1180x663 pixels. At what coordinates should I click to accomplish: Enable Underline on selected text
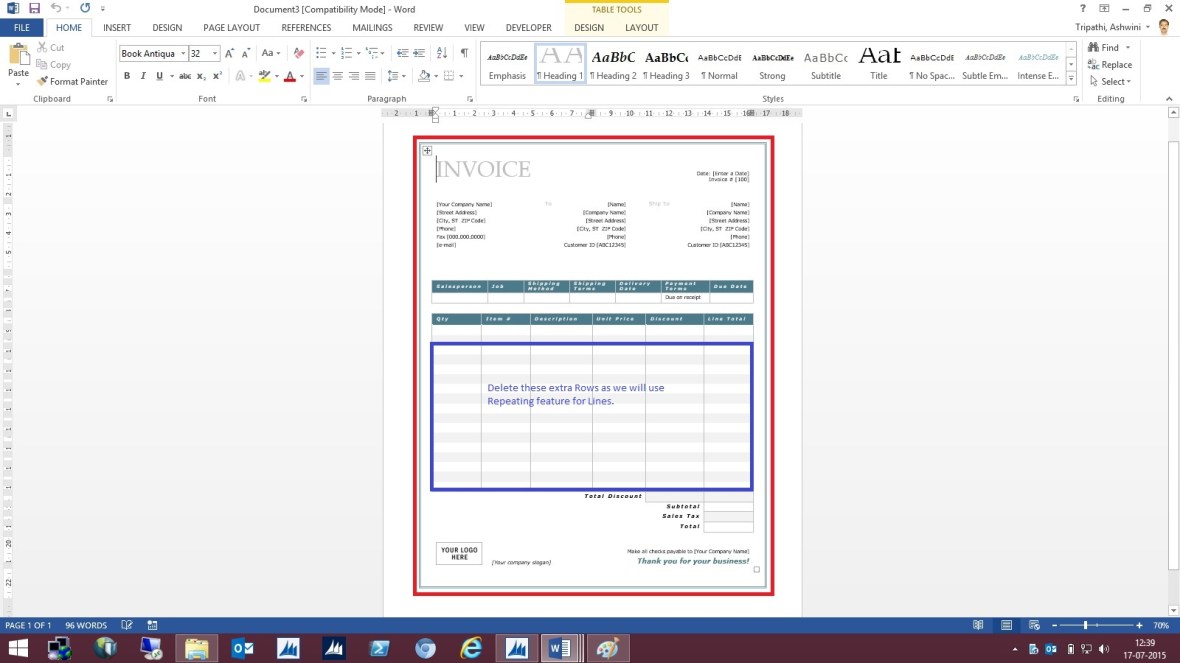pyautogui.click(x=158, y=75)
